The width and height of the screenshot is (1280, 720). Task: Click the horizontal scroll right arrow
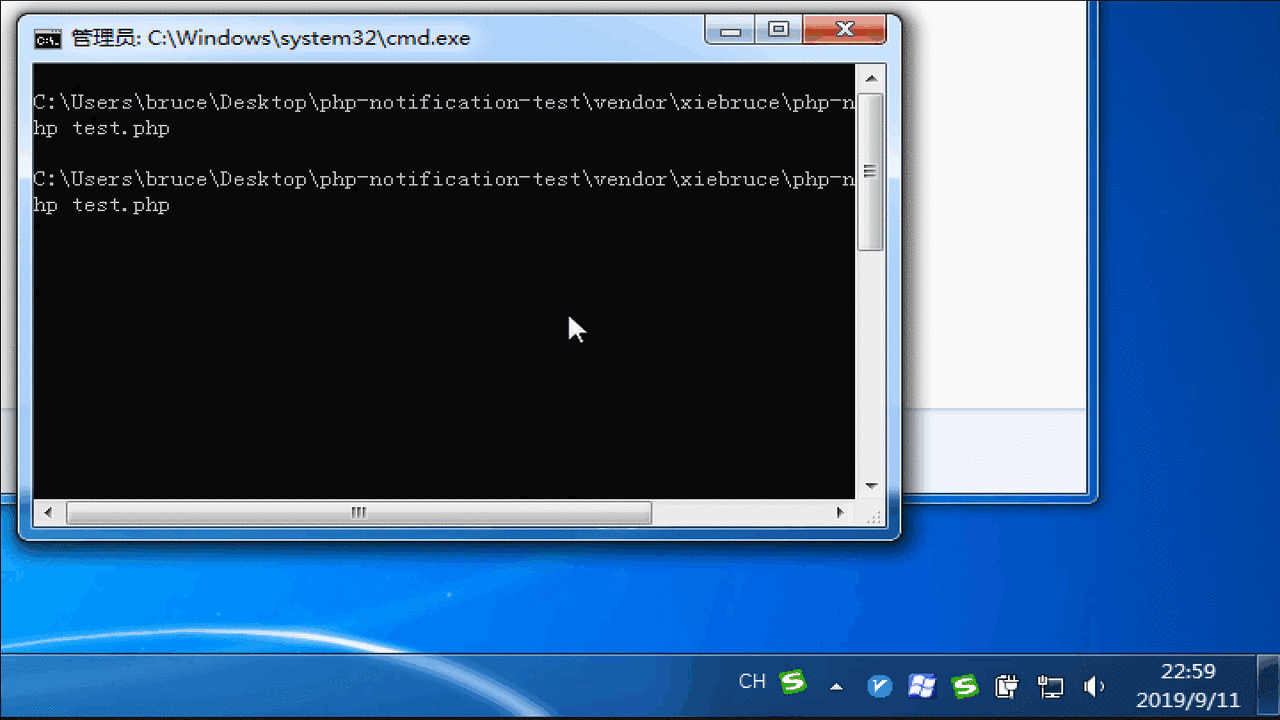[x=841, y=513]
